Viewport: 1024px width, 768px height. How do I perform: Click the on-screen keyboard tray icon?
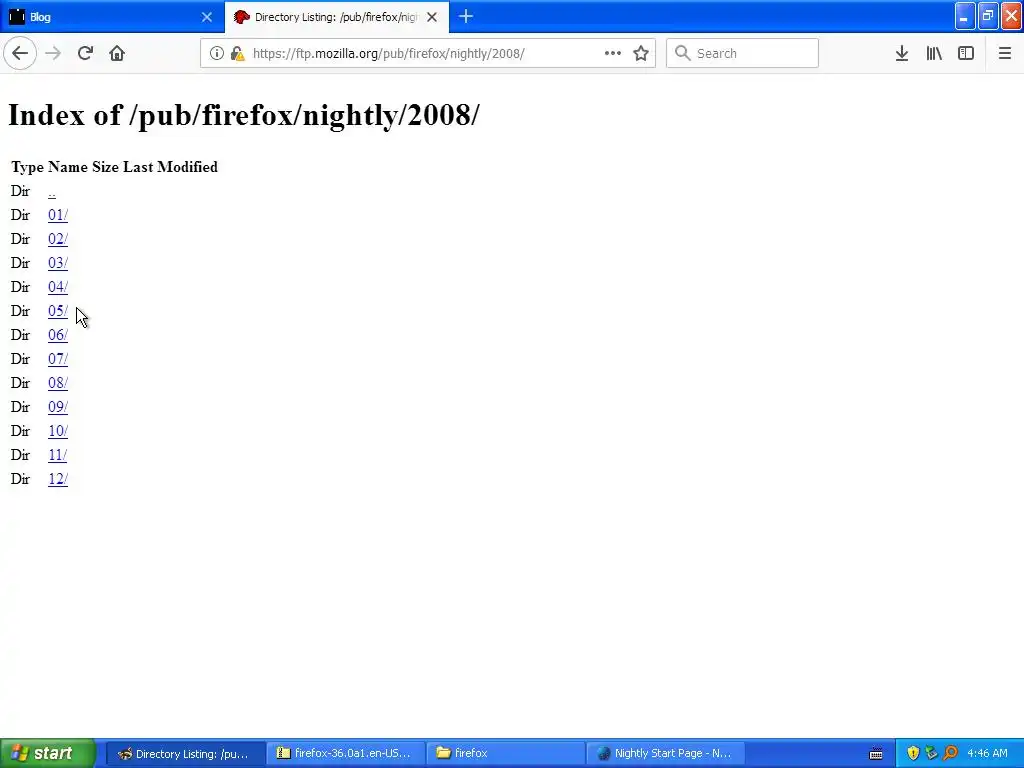pos(876,754)
